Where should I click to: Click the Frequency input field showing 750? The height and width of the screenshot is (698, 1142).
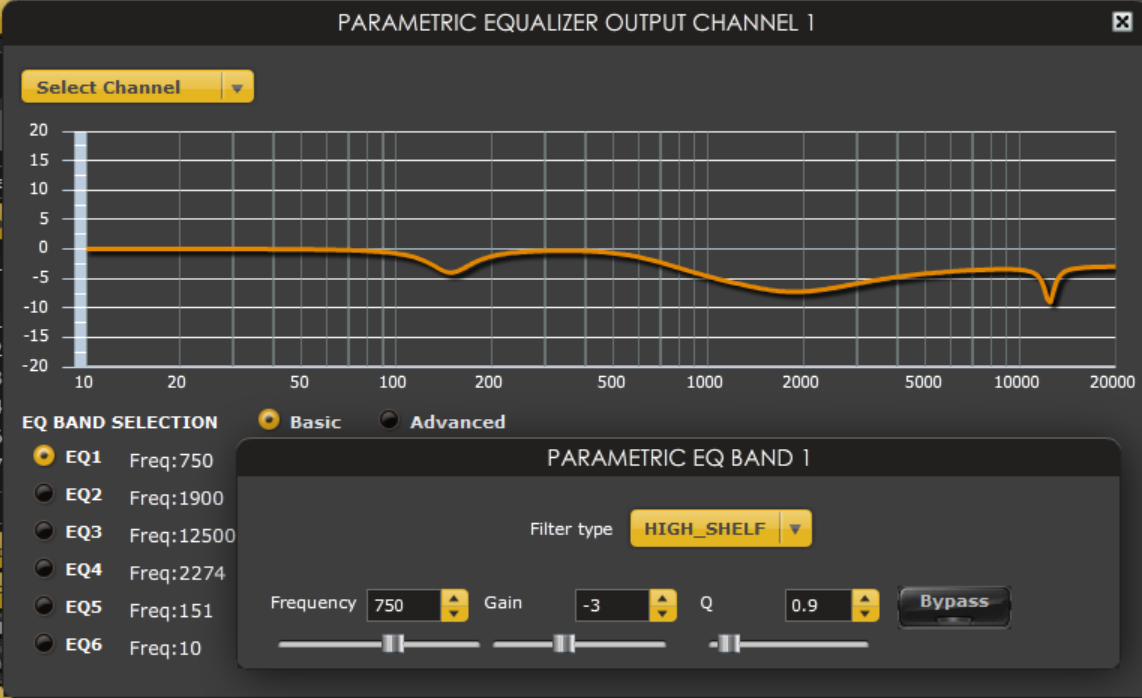click(404, 605)
